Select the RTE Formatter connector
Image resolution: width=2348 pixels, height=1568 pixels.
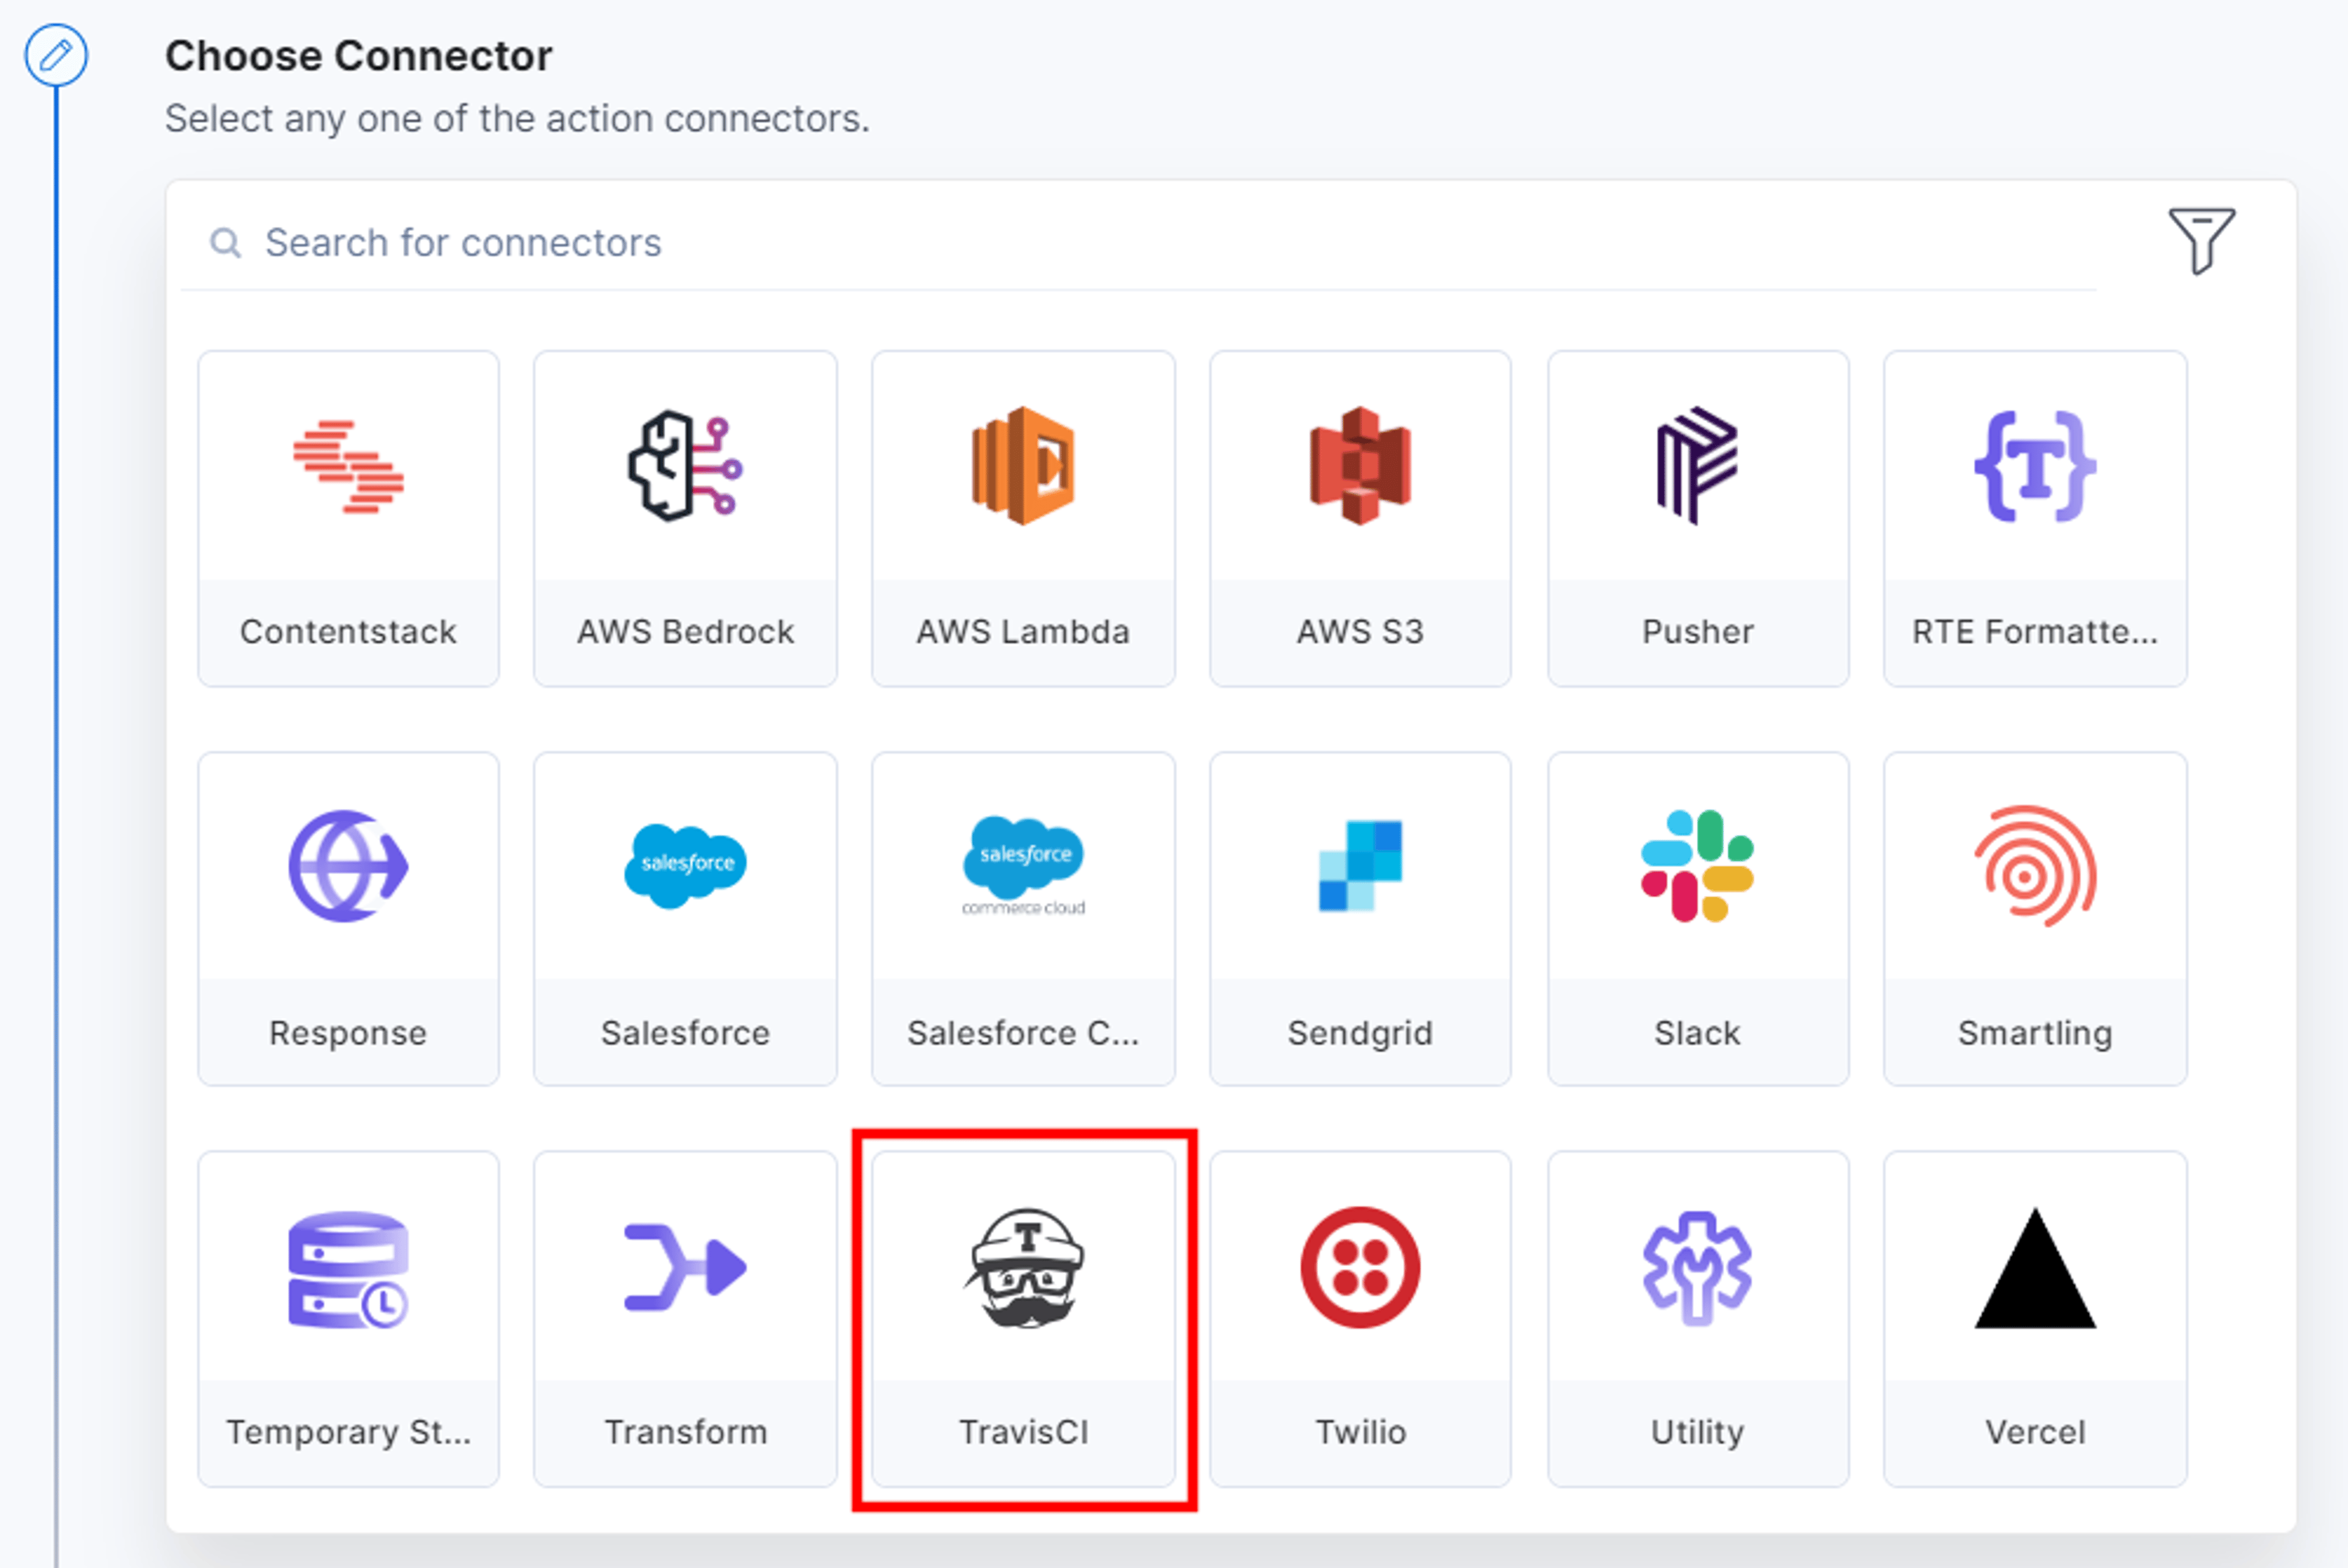(x=2035, y=518)
